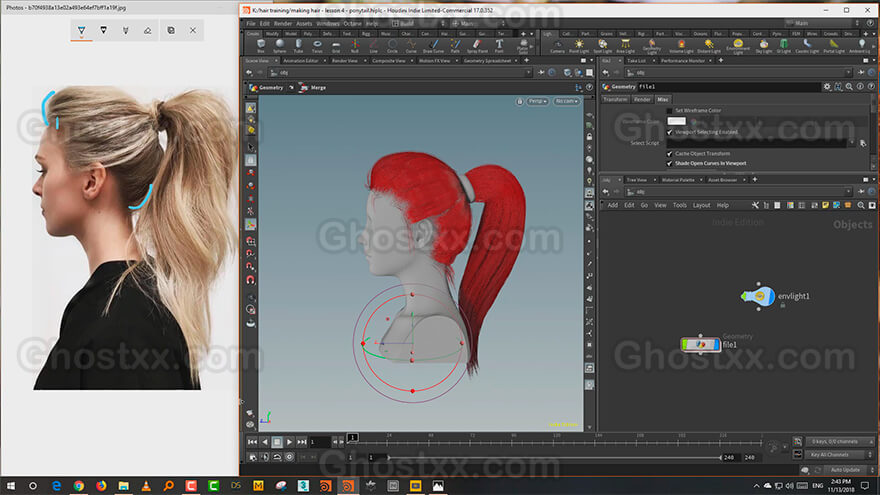Add an Area Light from shelf

pyautogui.click(x=625, y=46)
